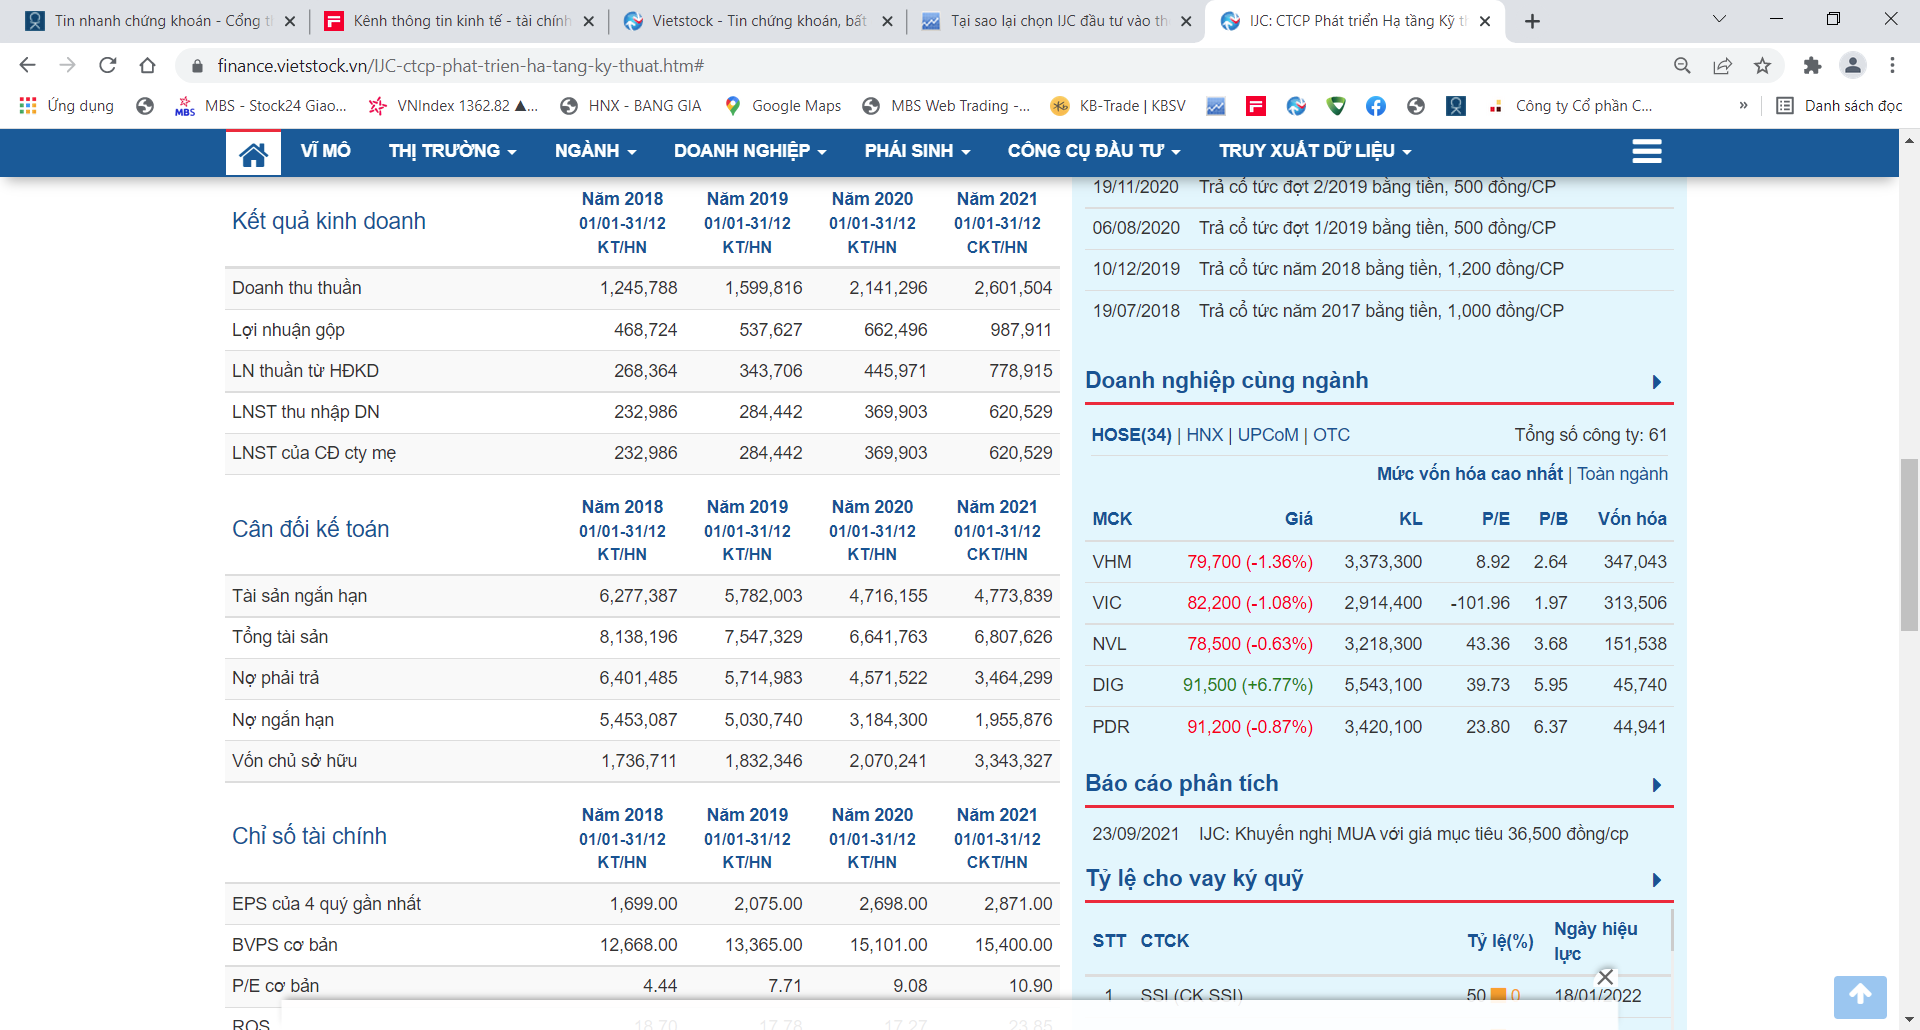Screen dimensions: 1920x1030
Task: Open KB-Trade | KBSV bookmark
Action: click(1118, 106)
